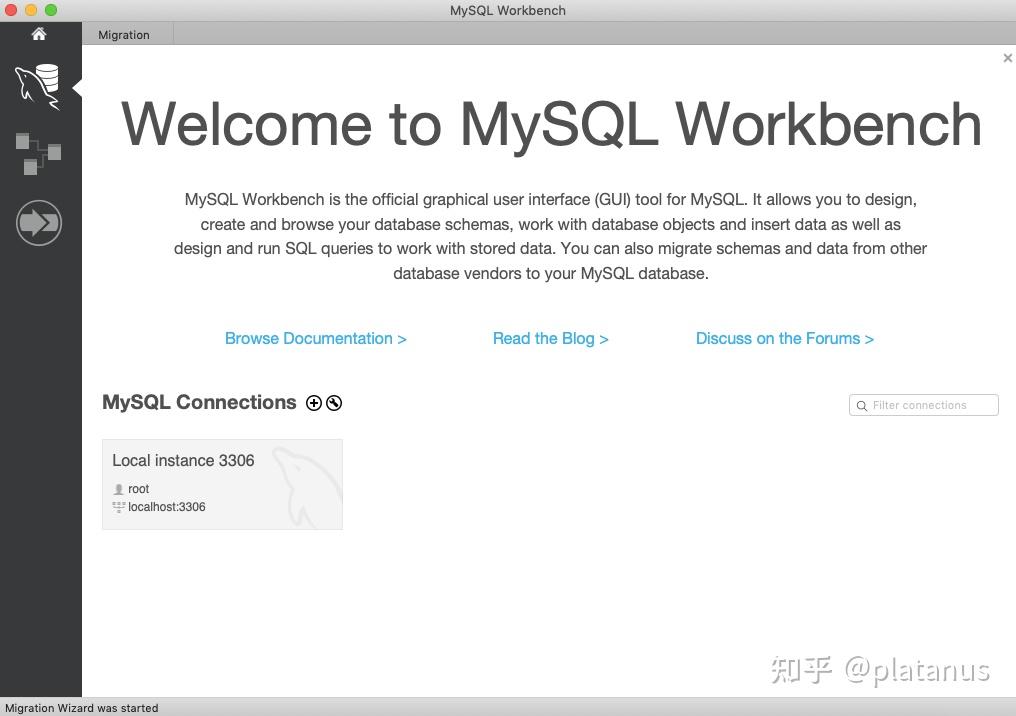Open the Local instance 3306 connection
Viewport: 1016px width, 716px height.
tap(183, 460)
